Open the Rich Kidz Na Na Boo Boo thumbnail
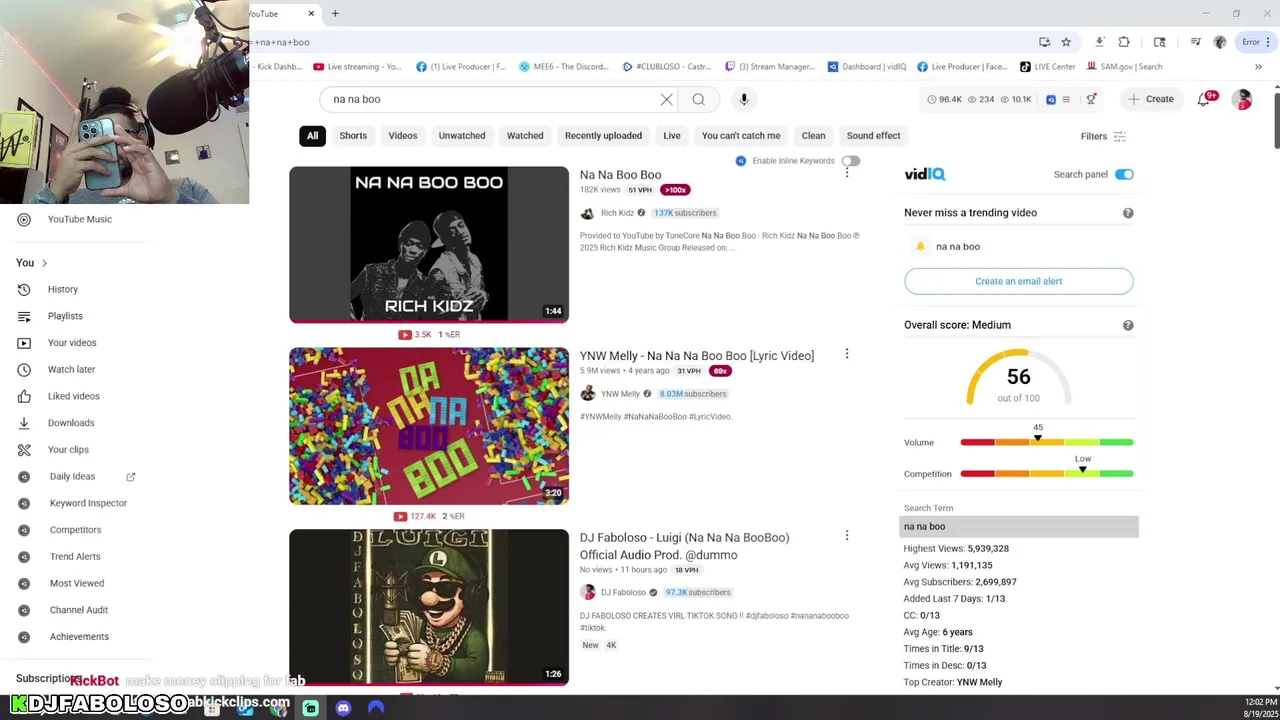Screen dimensions: 1280x720 (429, 245)
